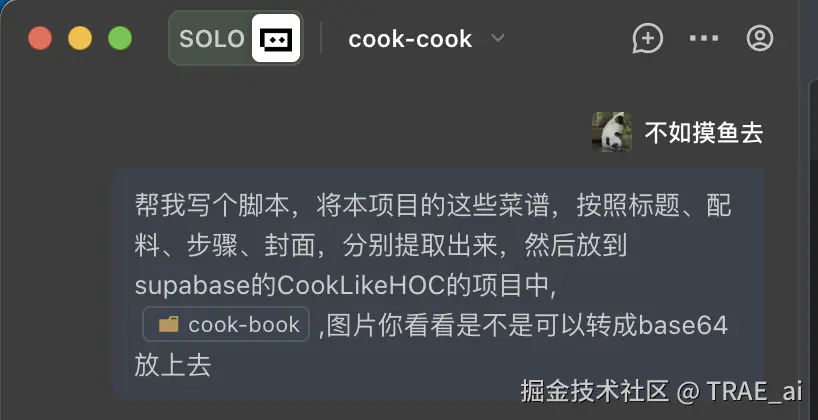Click the user message bubble starting 帮我写个脚本
This screenshot has width=818, height=420.
point(438,283)
